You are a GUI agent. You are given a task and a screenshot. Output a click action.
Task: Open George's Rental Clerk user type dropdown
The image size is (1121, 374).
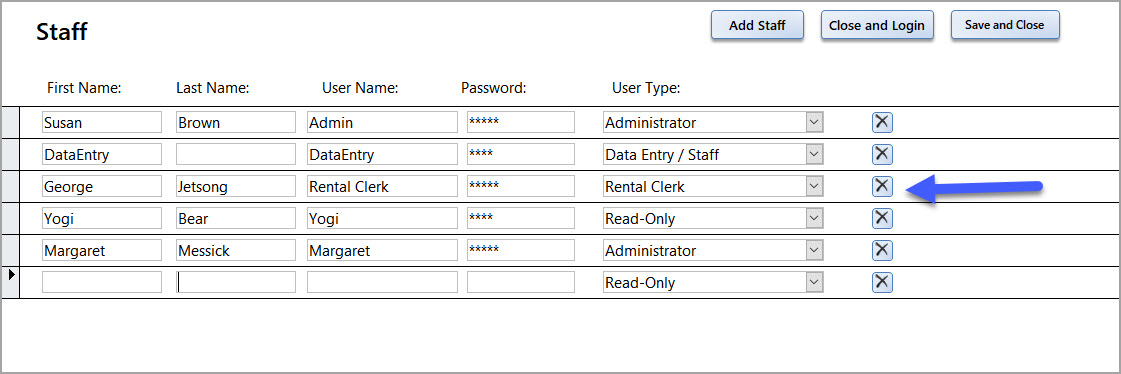coord(814,186)
